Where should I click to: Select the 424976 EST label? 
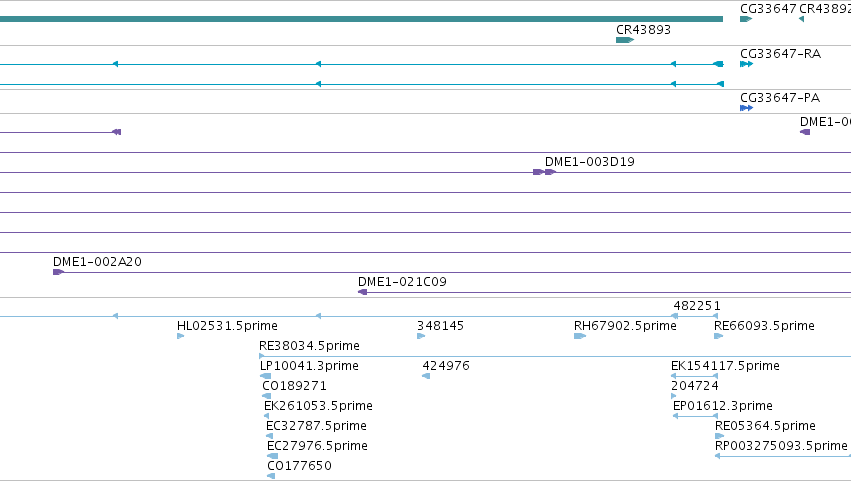[446, 366]
